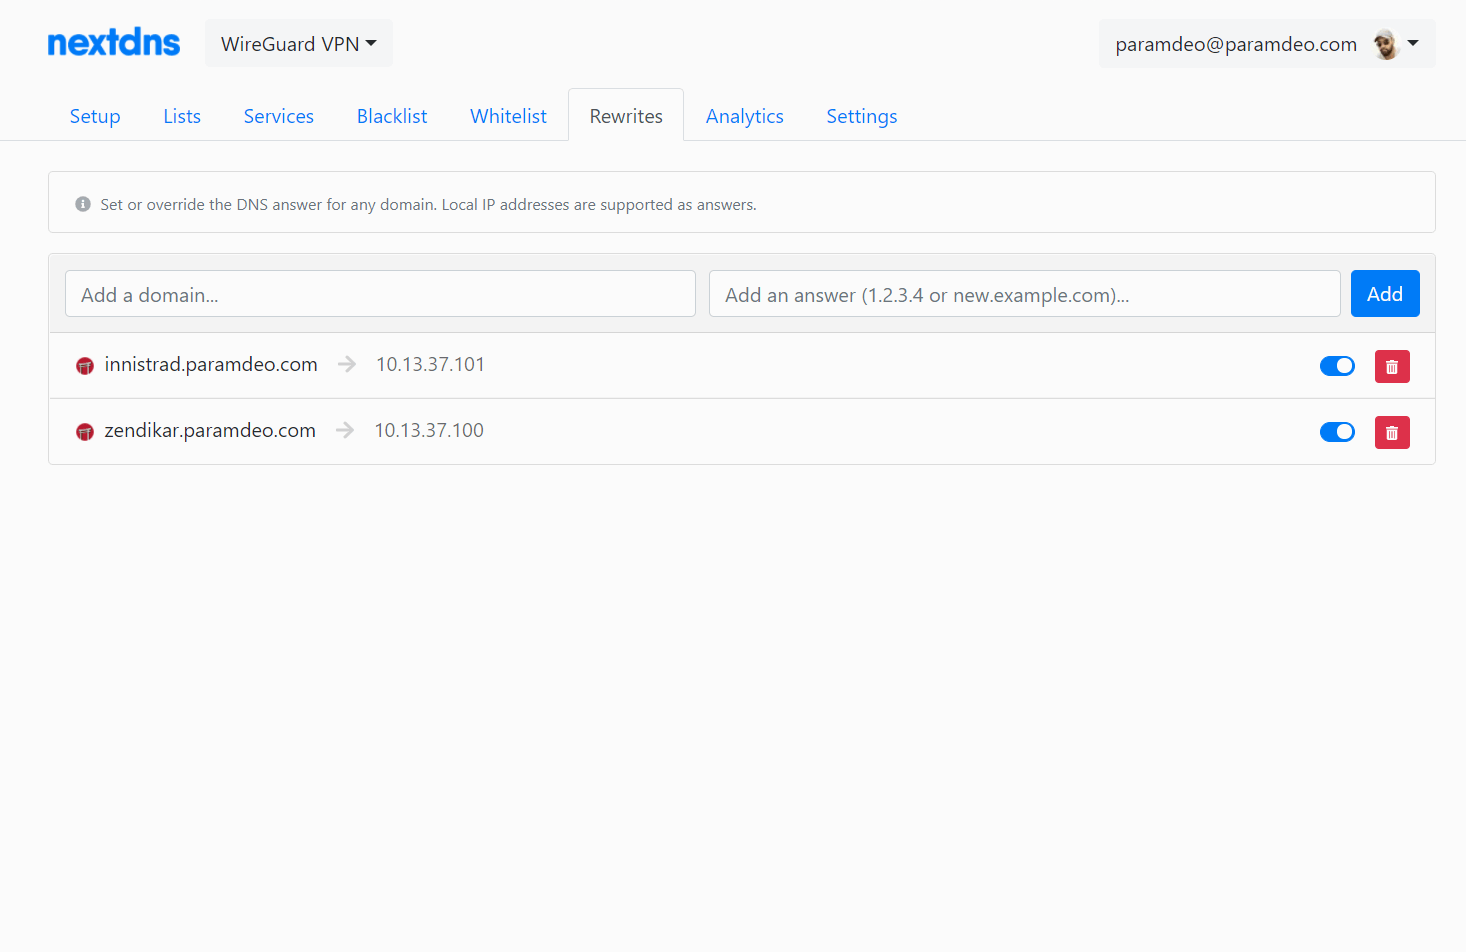Viewport: 1466px width, 952px height.
Task: Click the innistrad.paramdeo.com domain text
Action: (x=211, y=364)
